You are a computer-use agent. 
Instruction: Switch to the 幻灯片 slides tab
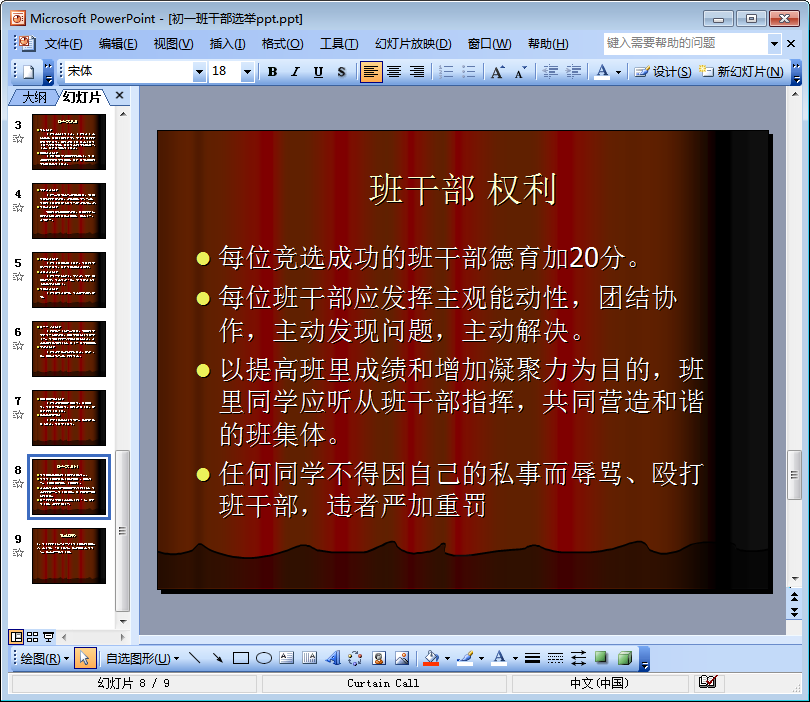tap(82, 97)
